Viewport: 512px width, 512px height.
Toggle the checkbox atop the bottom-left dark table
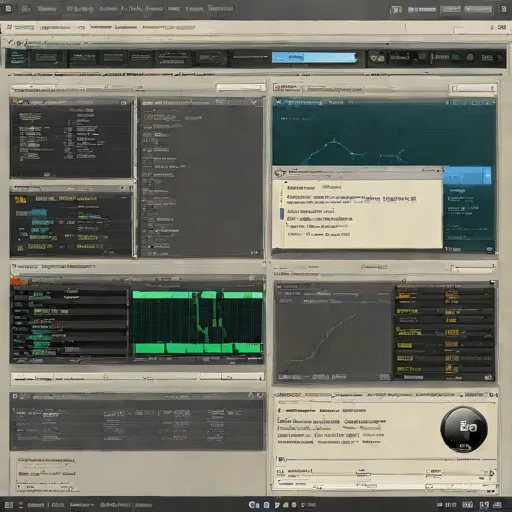coord(15,396)
